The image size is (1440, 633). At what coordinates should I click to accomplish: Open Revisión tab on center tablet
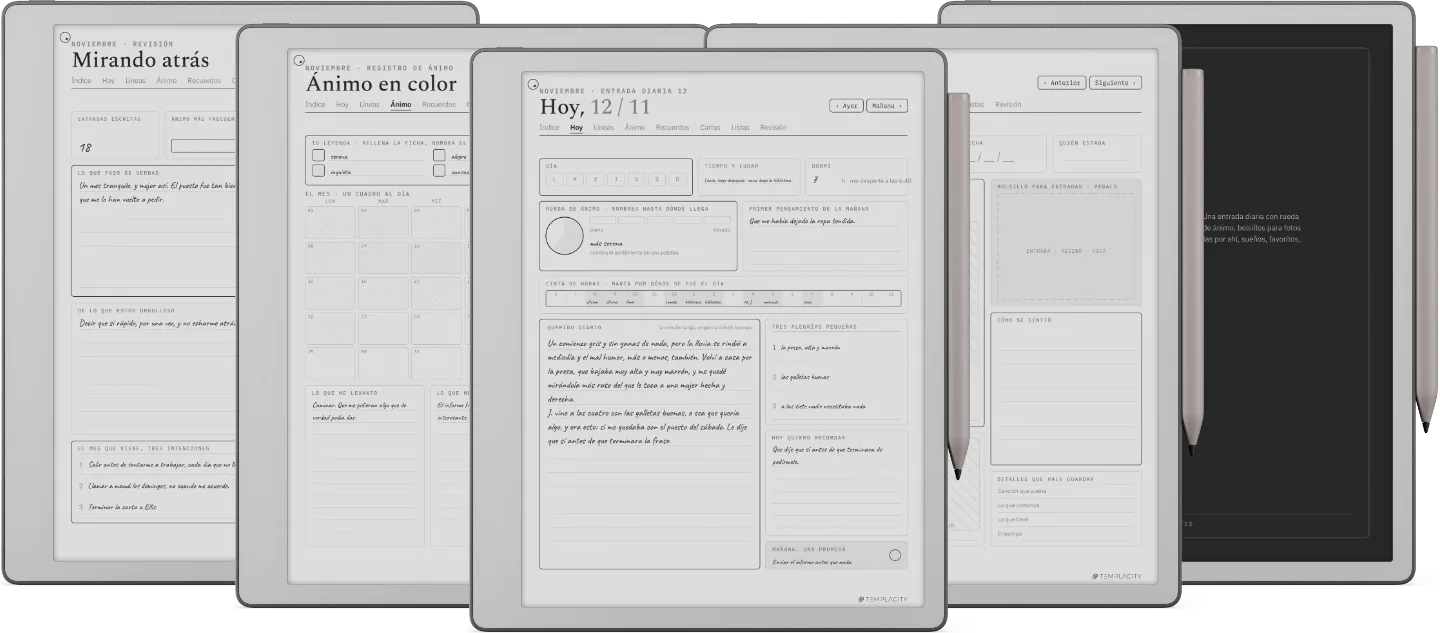(773, 128)
